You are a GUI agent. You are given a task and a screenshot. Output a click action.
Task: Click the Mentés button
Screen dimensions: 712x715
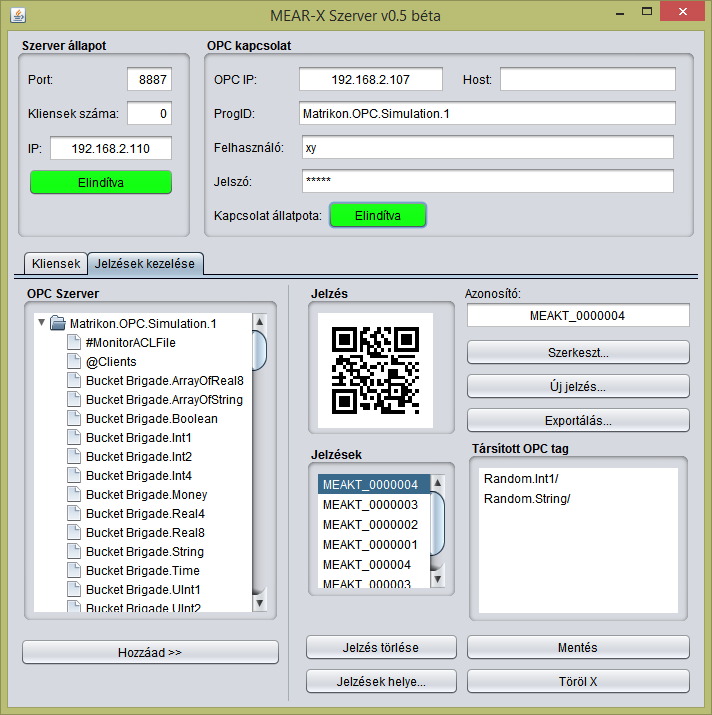578,647
